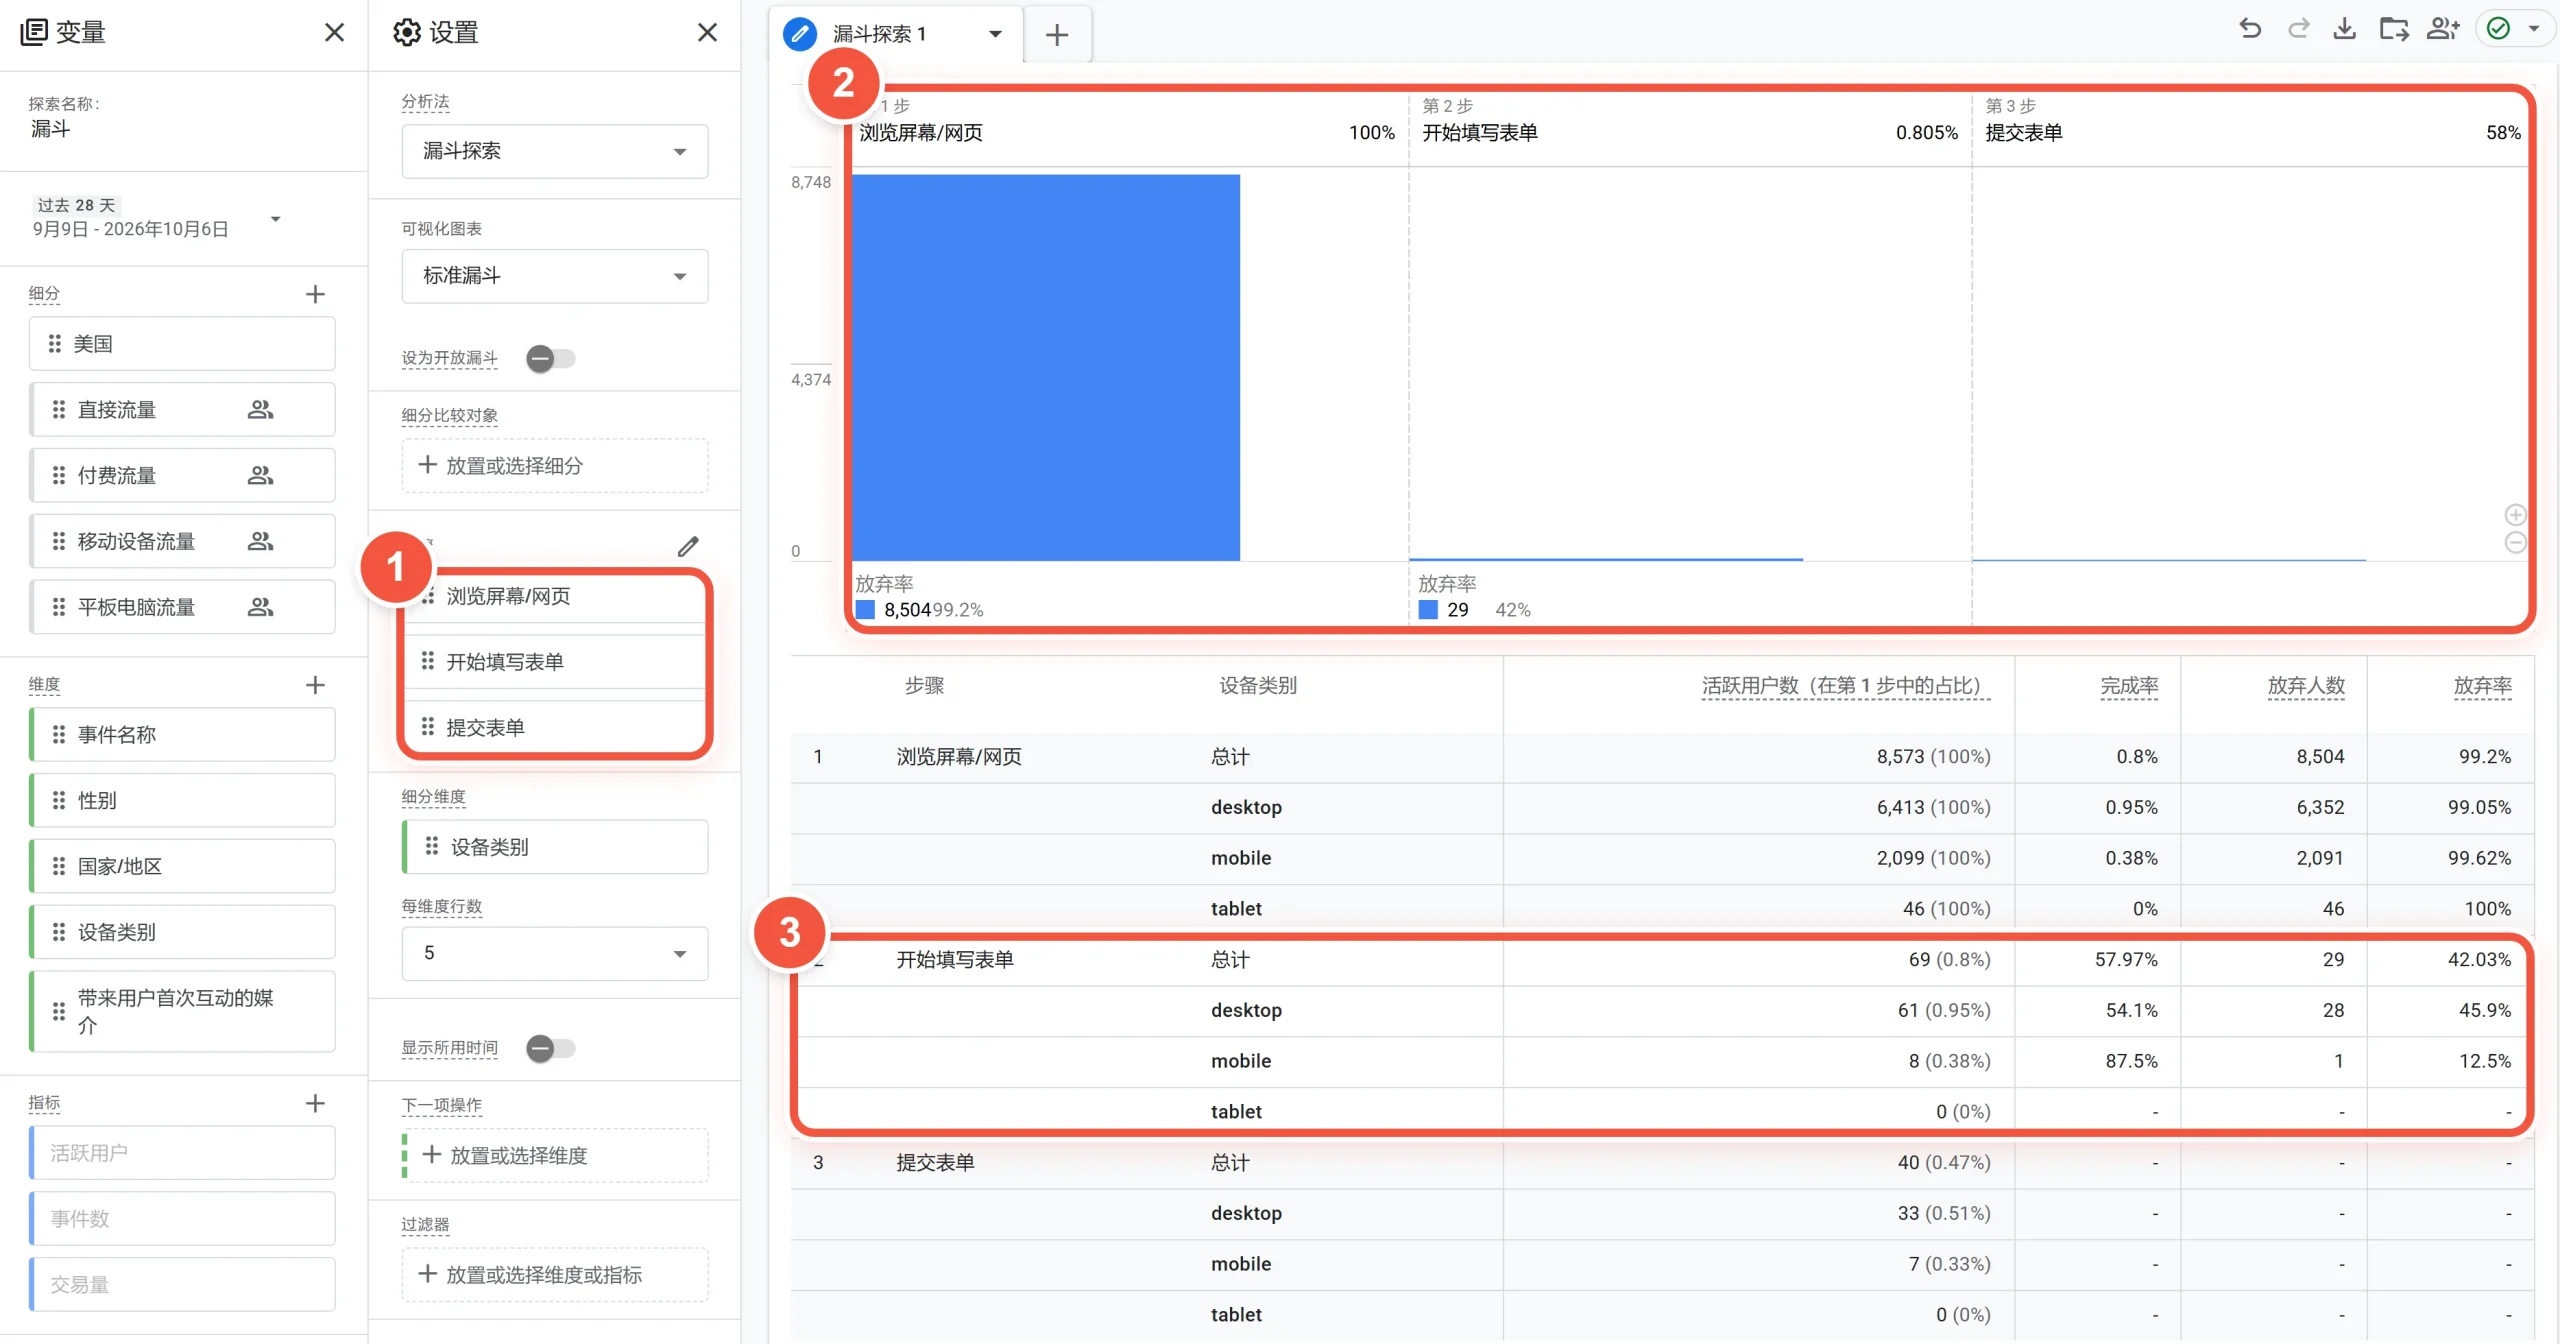Add a new dimension under 维度
Image resolution: width=2560 pixels, height=1344 pixels.
click(315, 685)
